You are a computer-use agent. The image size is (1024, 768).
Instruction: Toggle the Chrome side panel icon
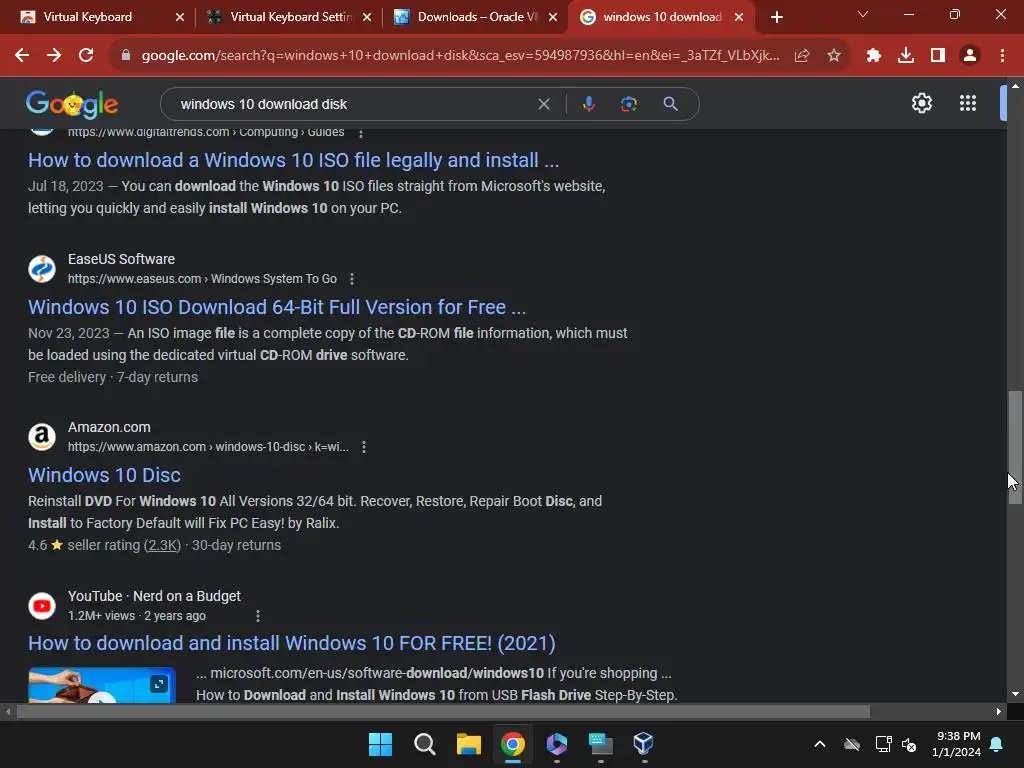coord(938,56)
